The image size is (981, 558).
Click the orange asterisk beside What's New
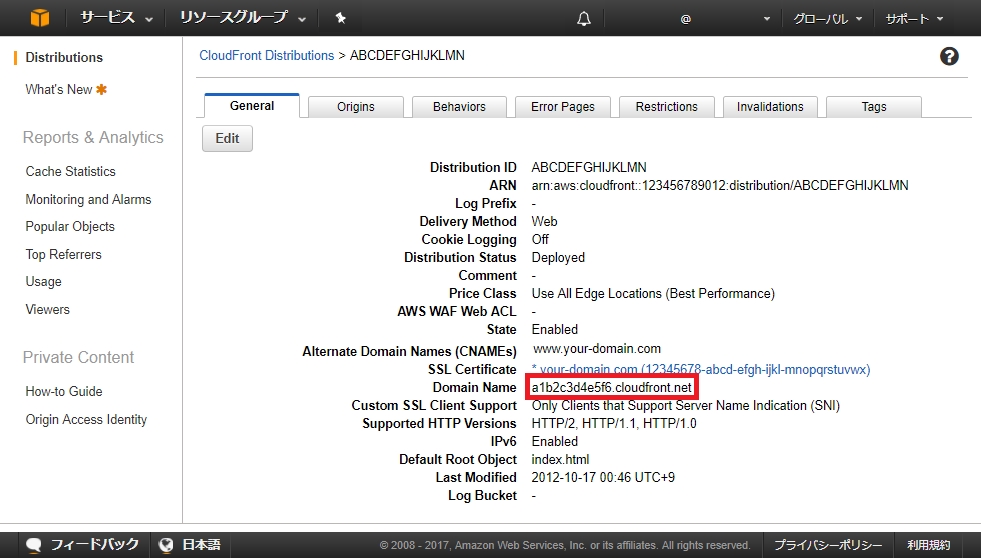tap(101, 89)
